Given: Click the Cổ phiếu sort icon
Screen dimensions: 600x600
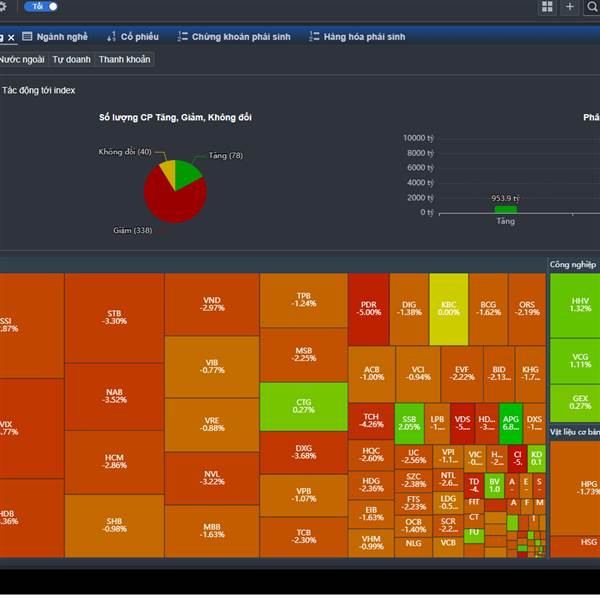Looking at the screenshot, I should [111, 37].
